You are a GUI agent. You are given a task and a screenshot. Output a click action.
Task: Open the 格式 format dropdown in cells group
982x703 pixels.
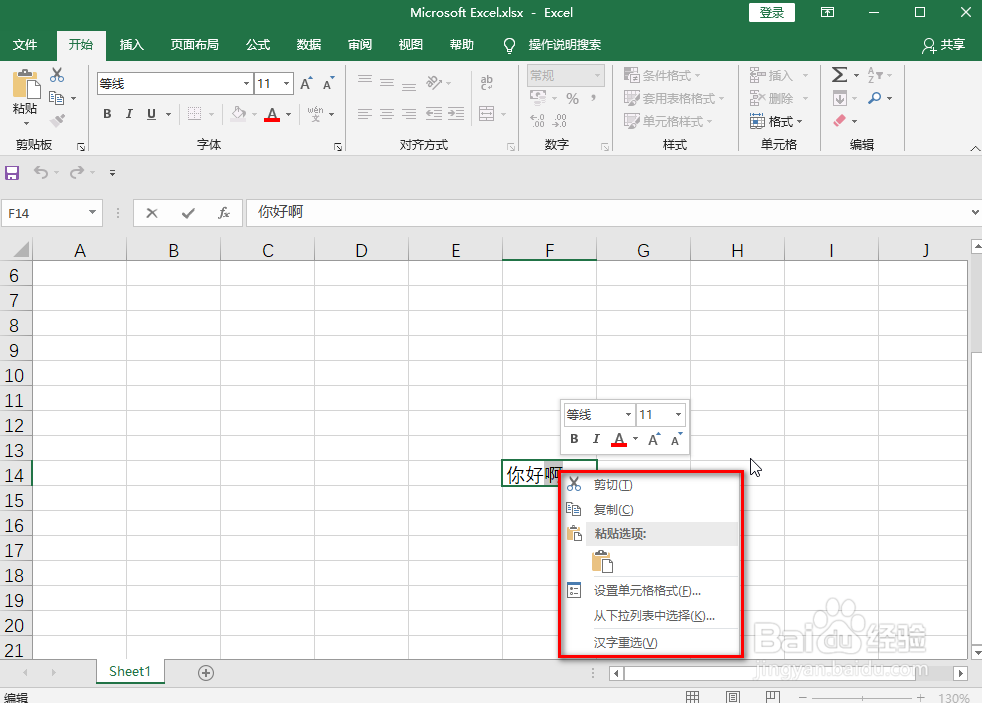[776, 121]
